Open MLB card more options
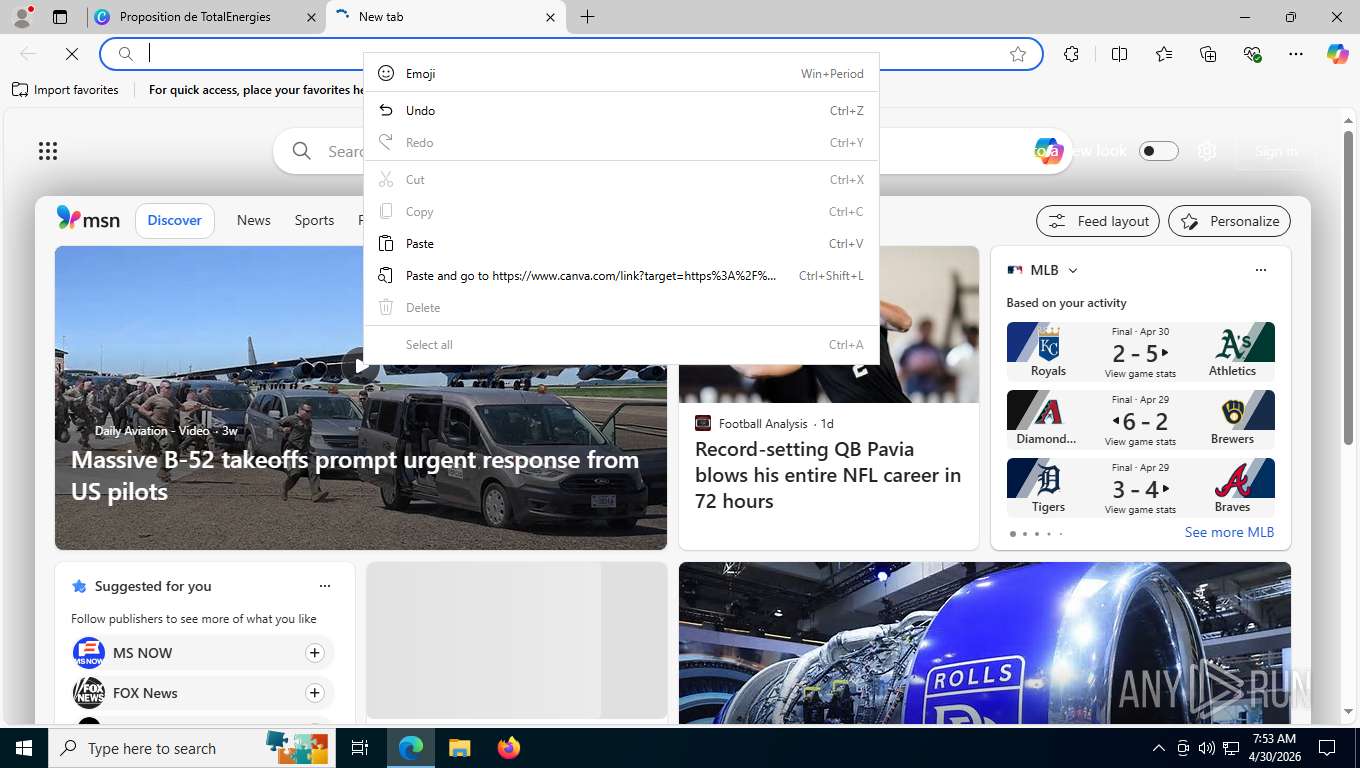 coord(1260,270)
